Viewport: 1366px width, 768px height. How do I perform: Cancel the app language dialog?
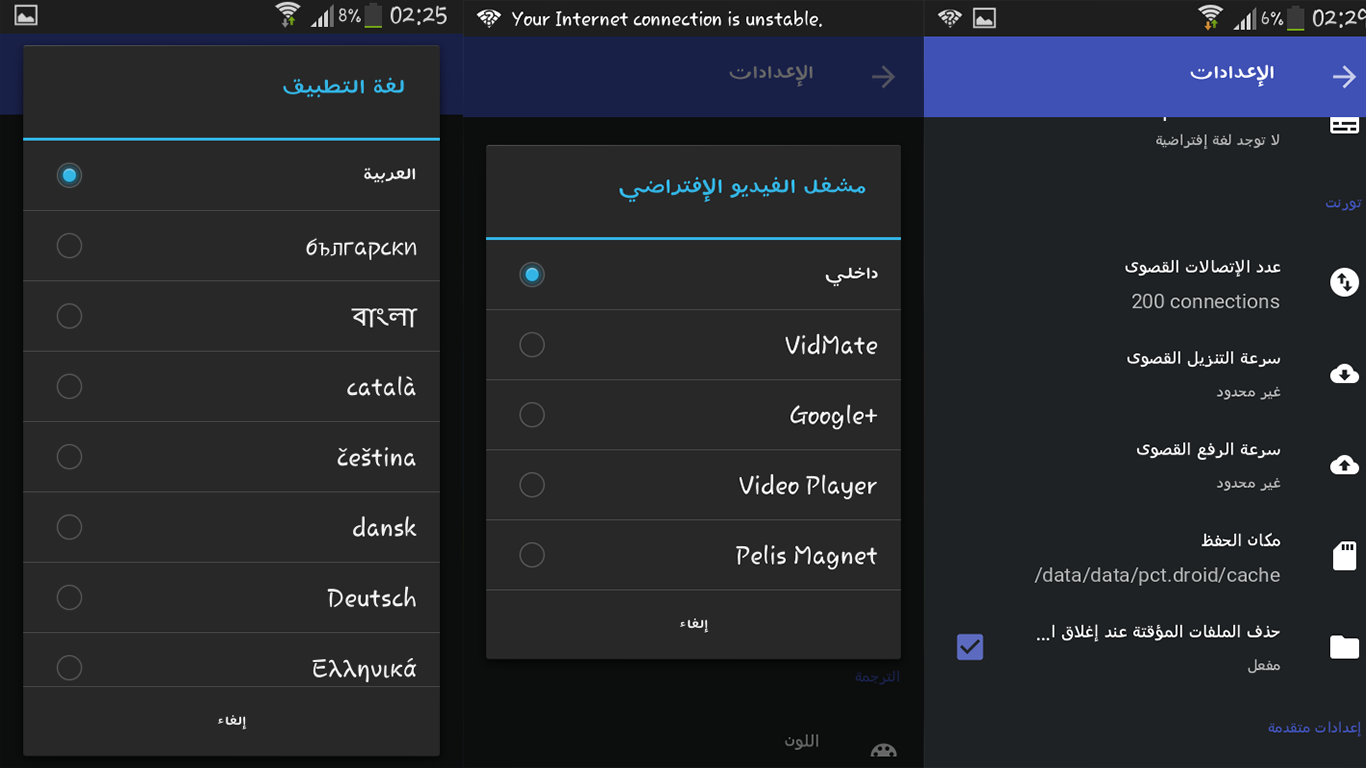(x=232, y=721)
